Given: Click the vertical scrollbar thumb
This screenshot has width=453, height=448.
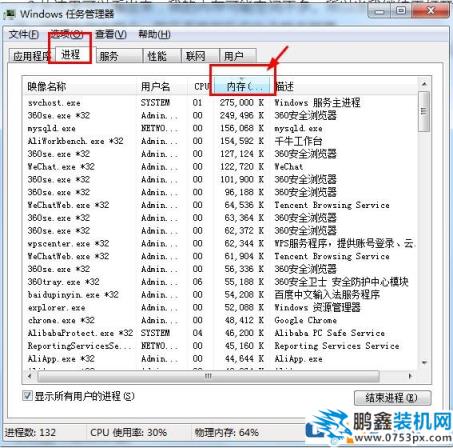Looking at the screenshot, I should [x=424, y=112].
